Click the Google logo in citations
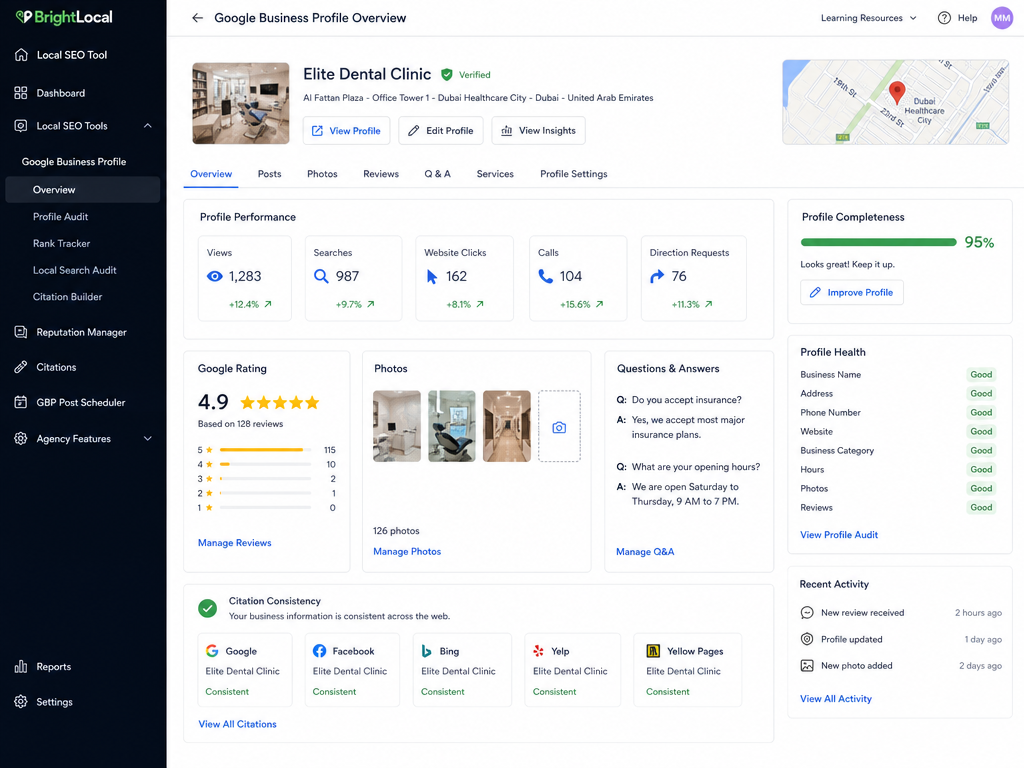 coord(212,650)
